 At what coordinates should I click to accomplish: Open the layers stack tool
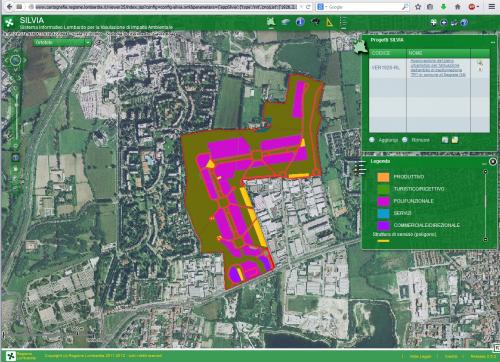point(286,22)
